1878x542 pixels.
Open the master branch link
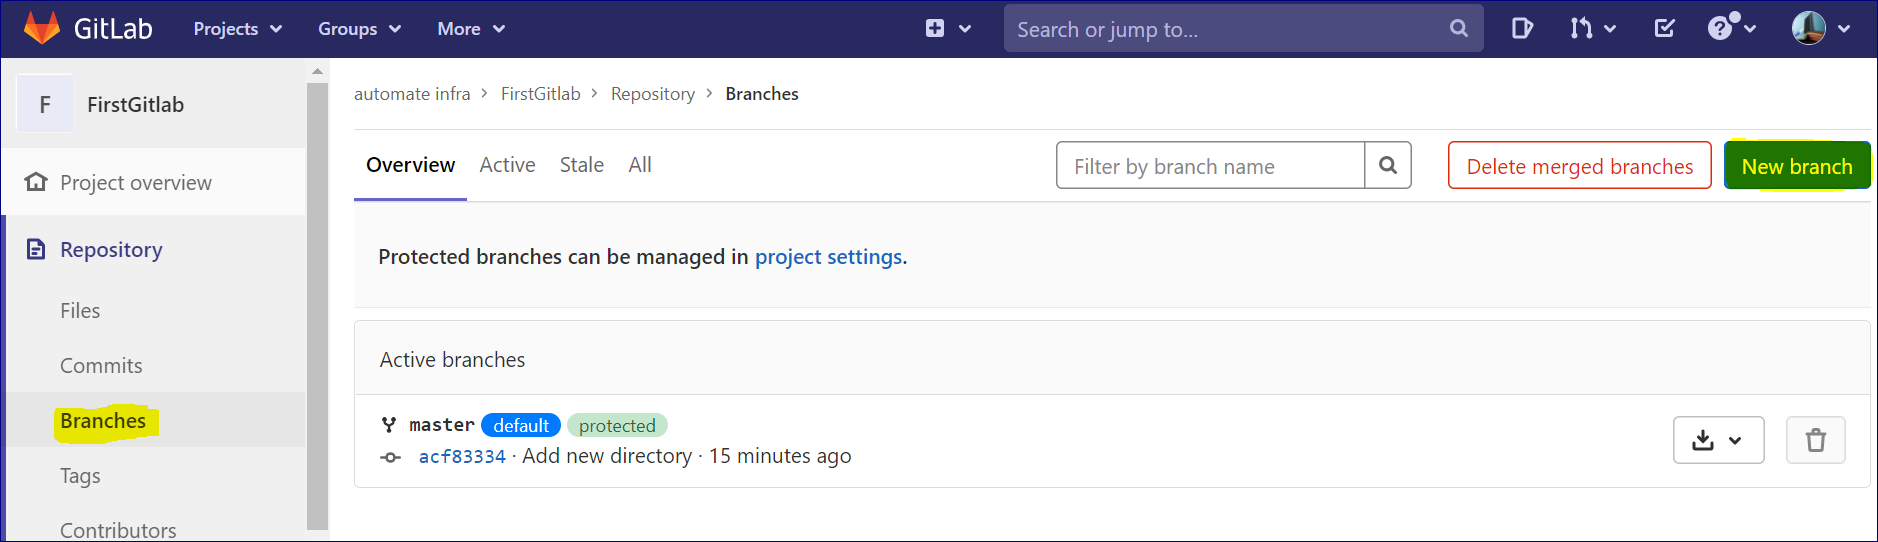442,425
